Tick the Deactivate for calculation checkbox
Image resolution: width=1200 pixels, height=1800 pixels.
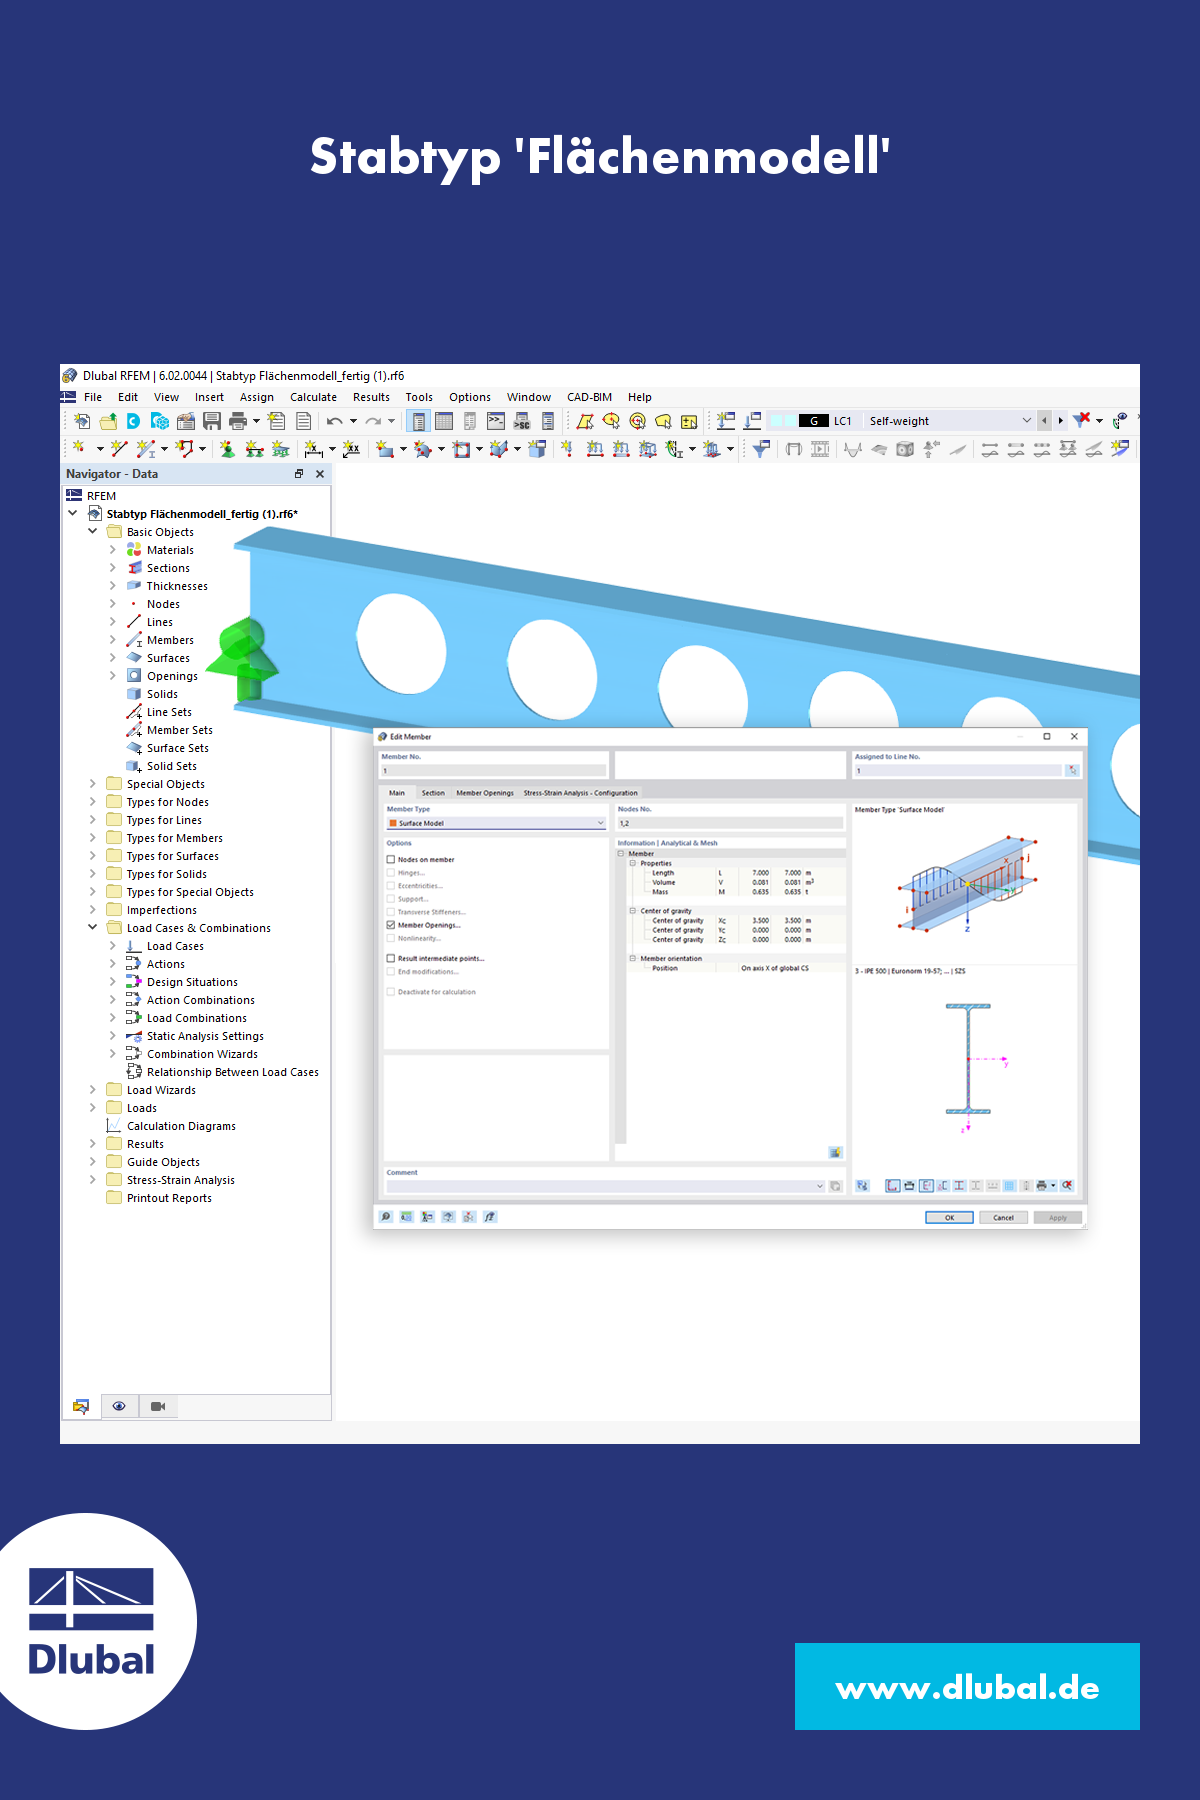pos(391,992)
